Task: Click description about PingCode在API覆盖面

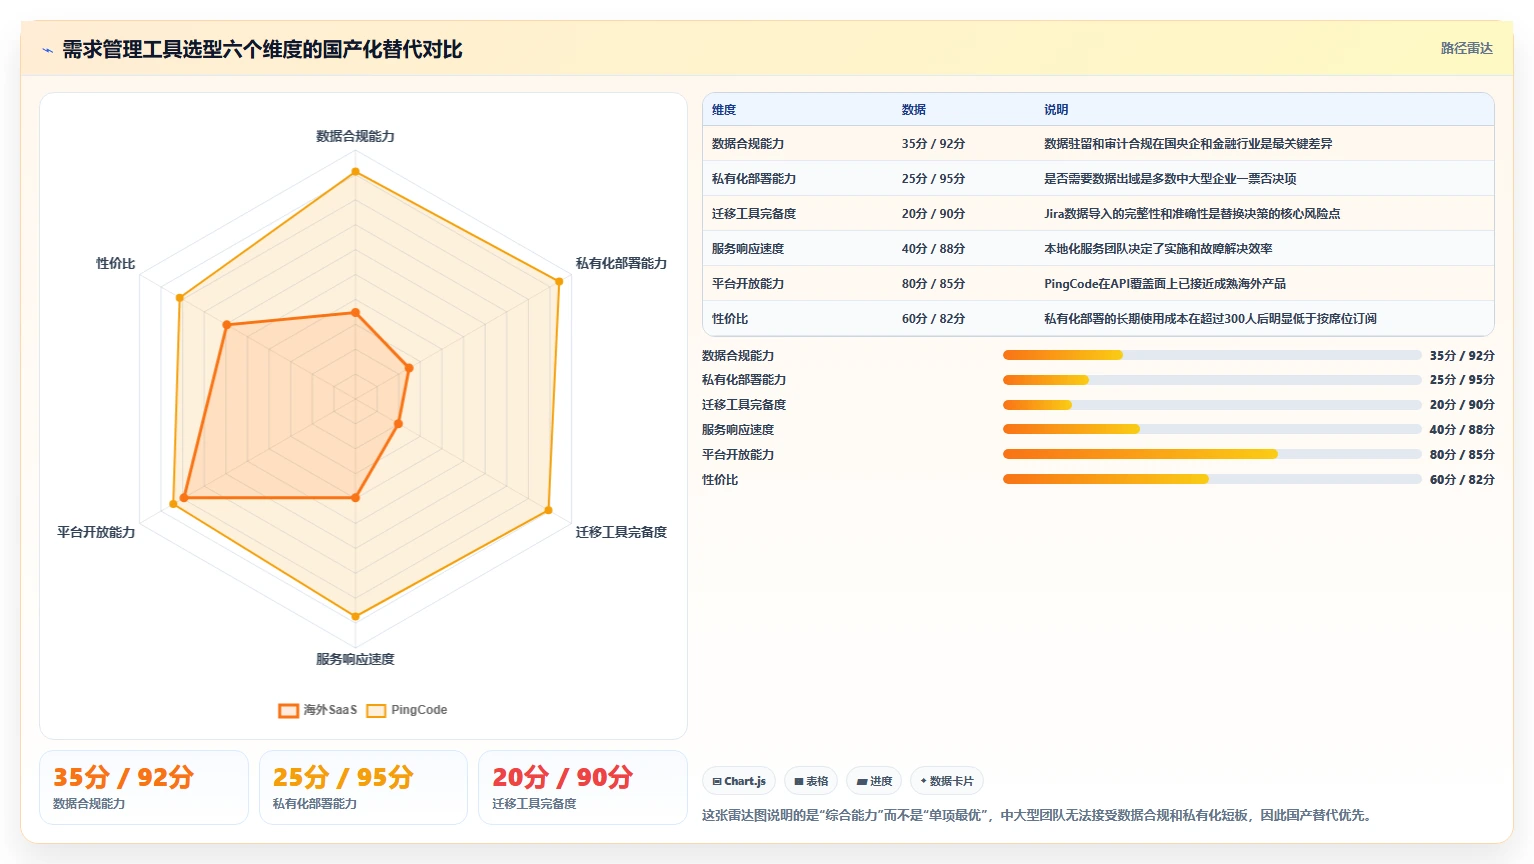Action: [1165, 284]
